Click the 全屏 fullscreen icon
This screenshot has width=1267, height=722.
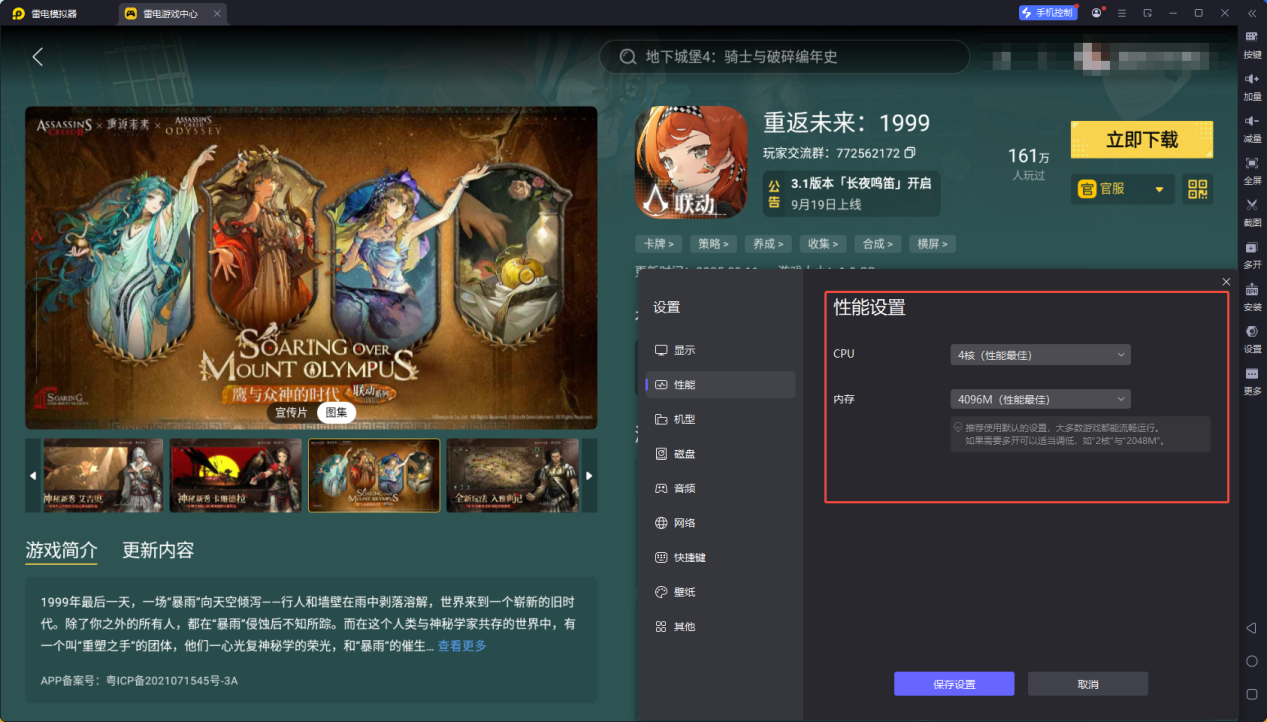[1252, 163]
